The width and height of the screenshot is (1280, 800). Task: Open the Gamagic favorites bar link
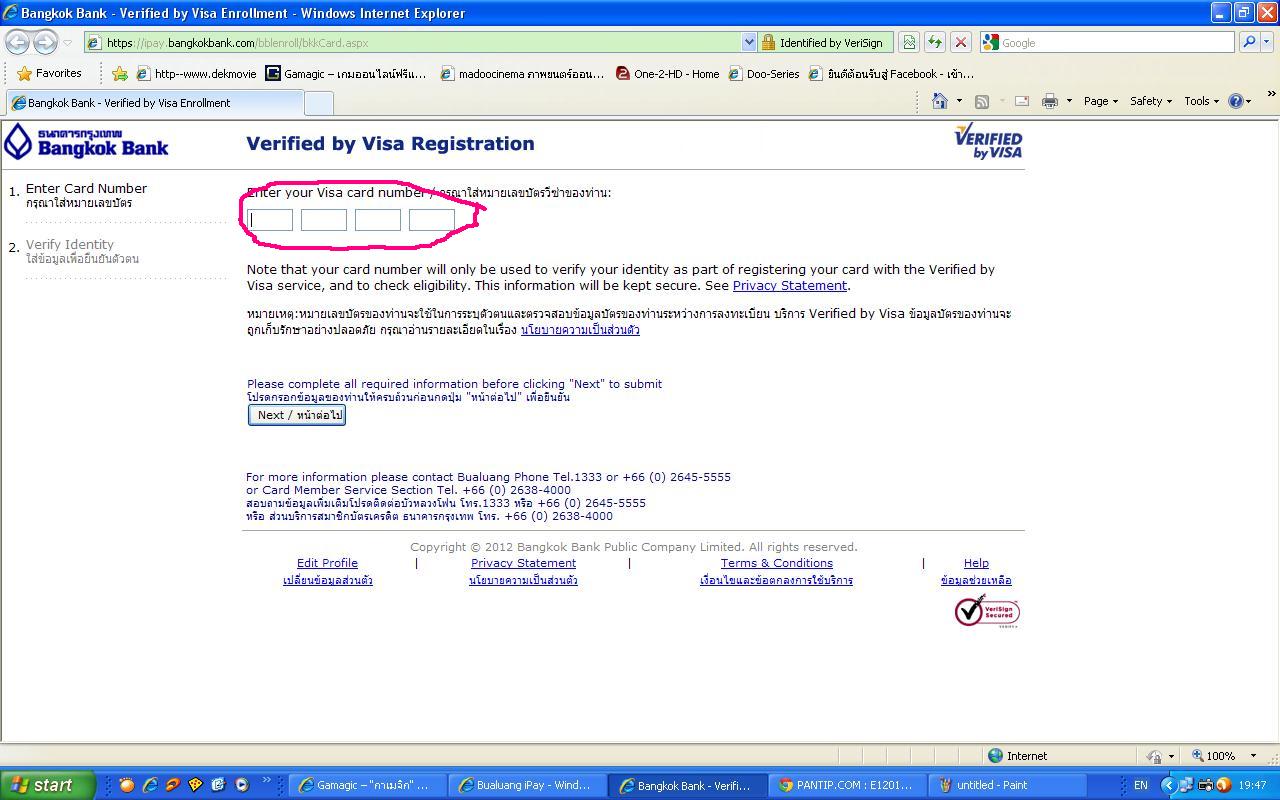(x=345, y=73)
